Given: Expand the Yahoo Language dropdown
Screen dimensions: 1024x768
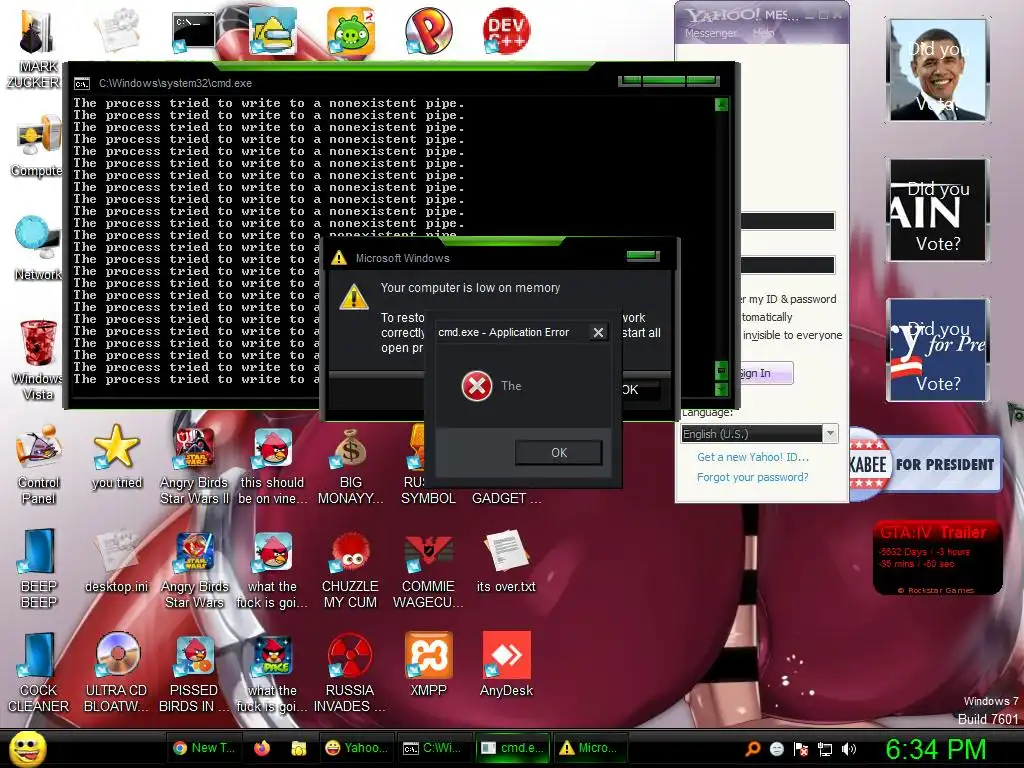Looking at the screenshot, I should click(831, 434).
